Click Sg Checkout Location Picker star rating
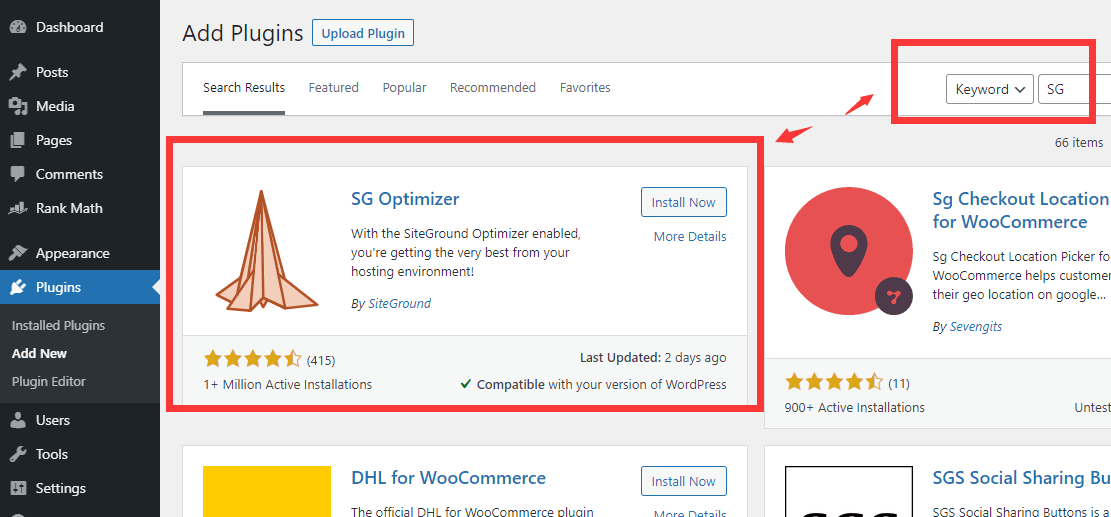This screenshot has height=517, width=1111. [x=834, y=382]
